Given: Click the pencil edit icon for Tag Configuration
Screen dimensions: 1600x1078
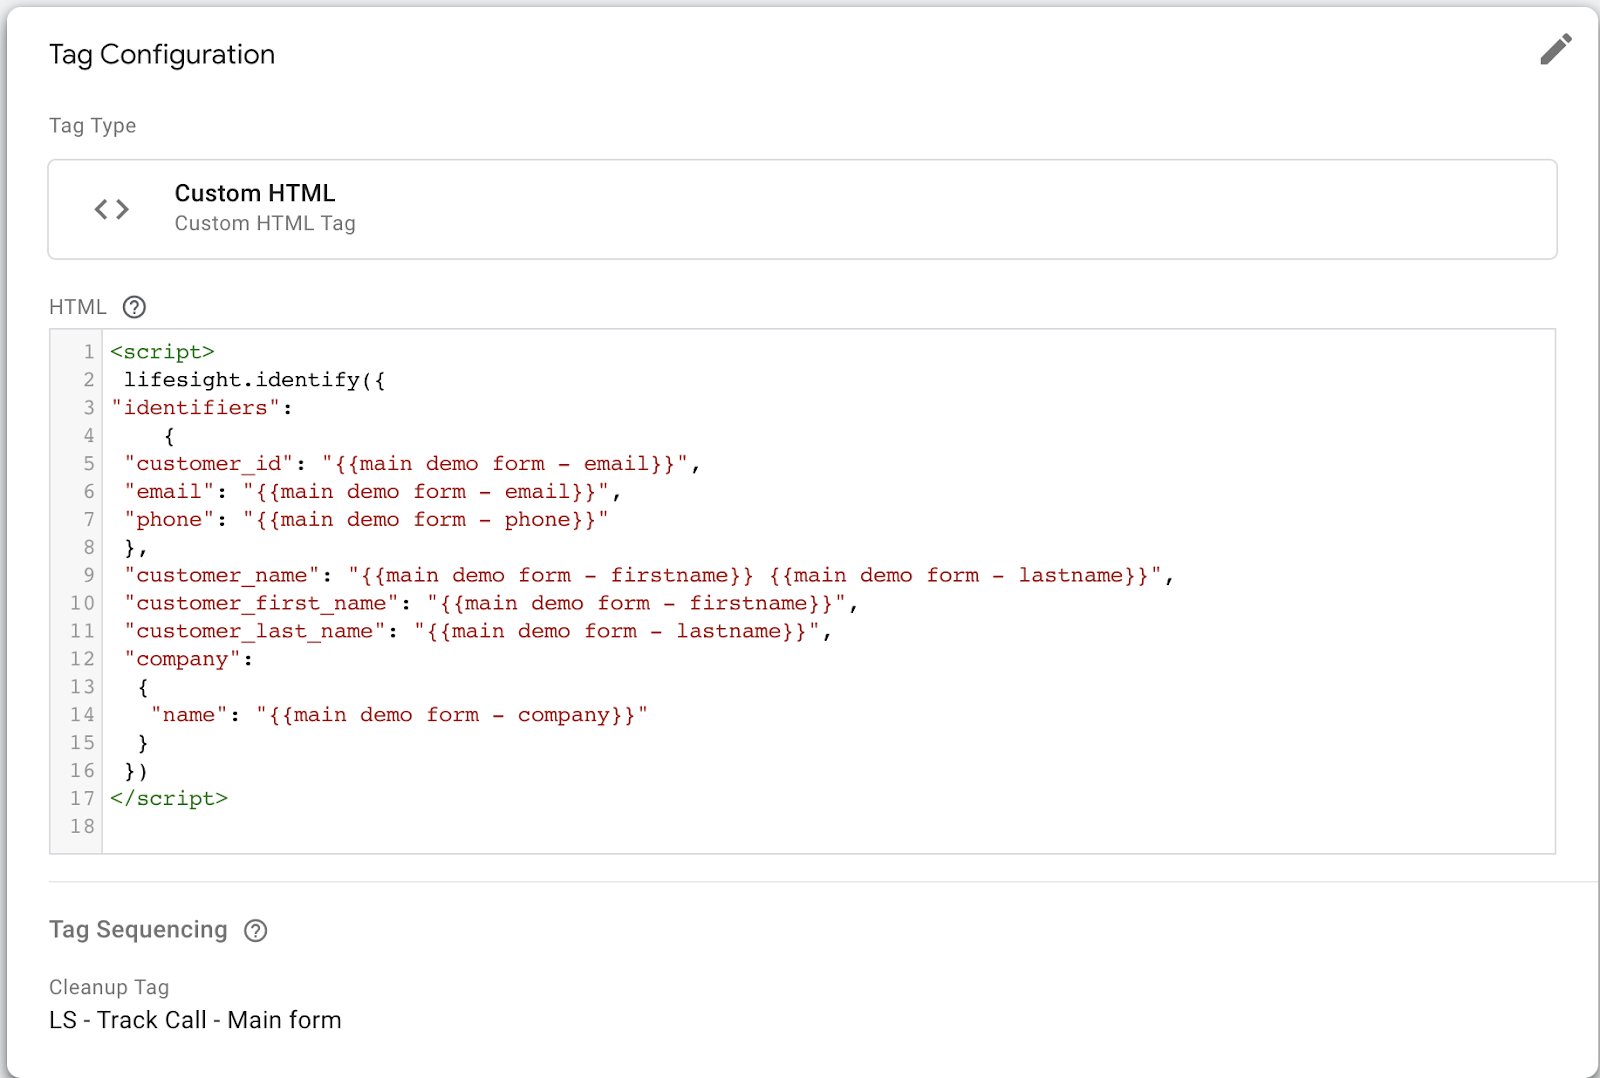Looking at the screenshot, I should pos(1556,49).
